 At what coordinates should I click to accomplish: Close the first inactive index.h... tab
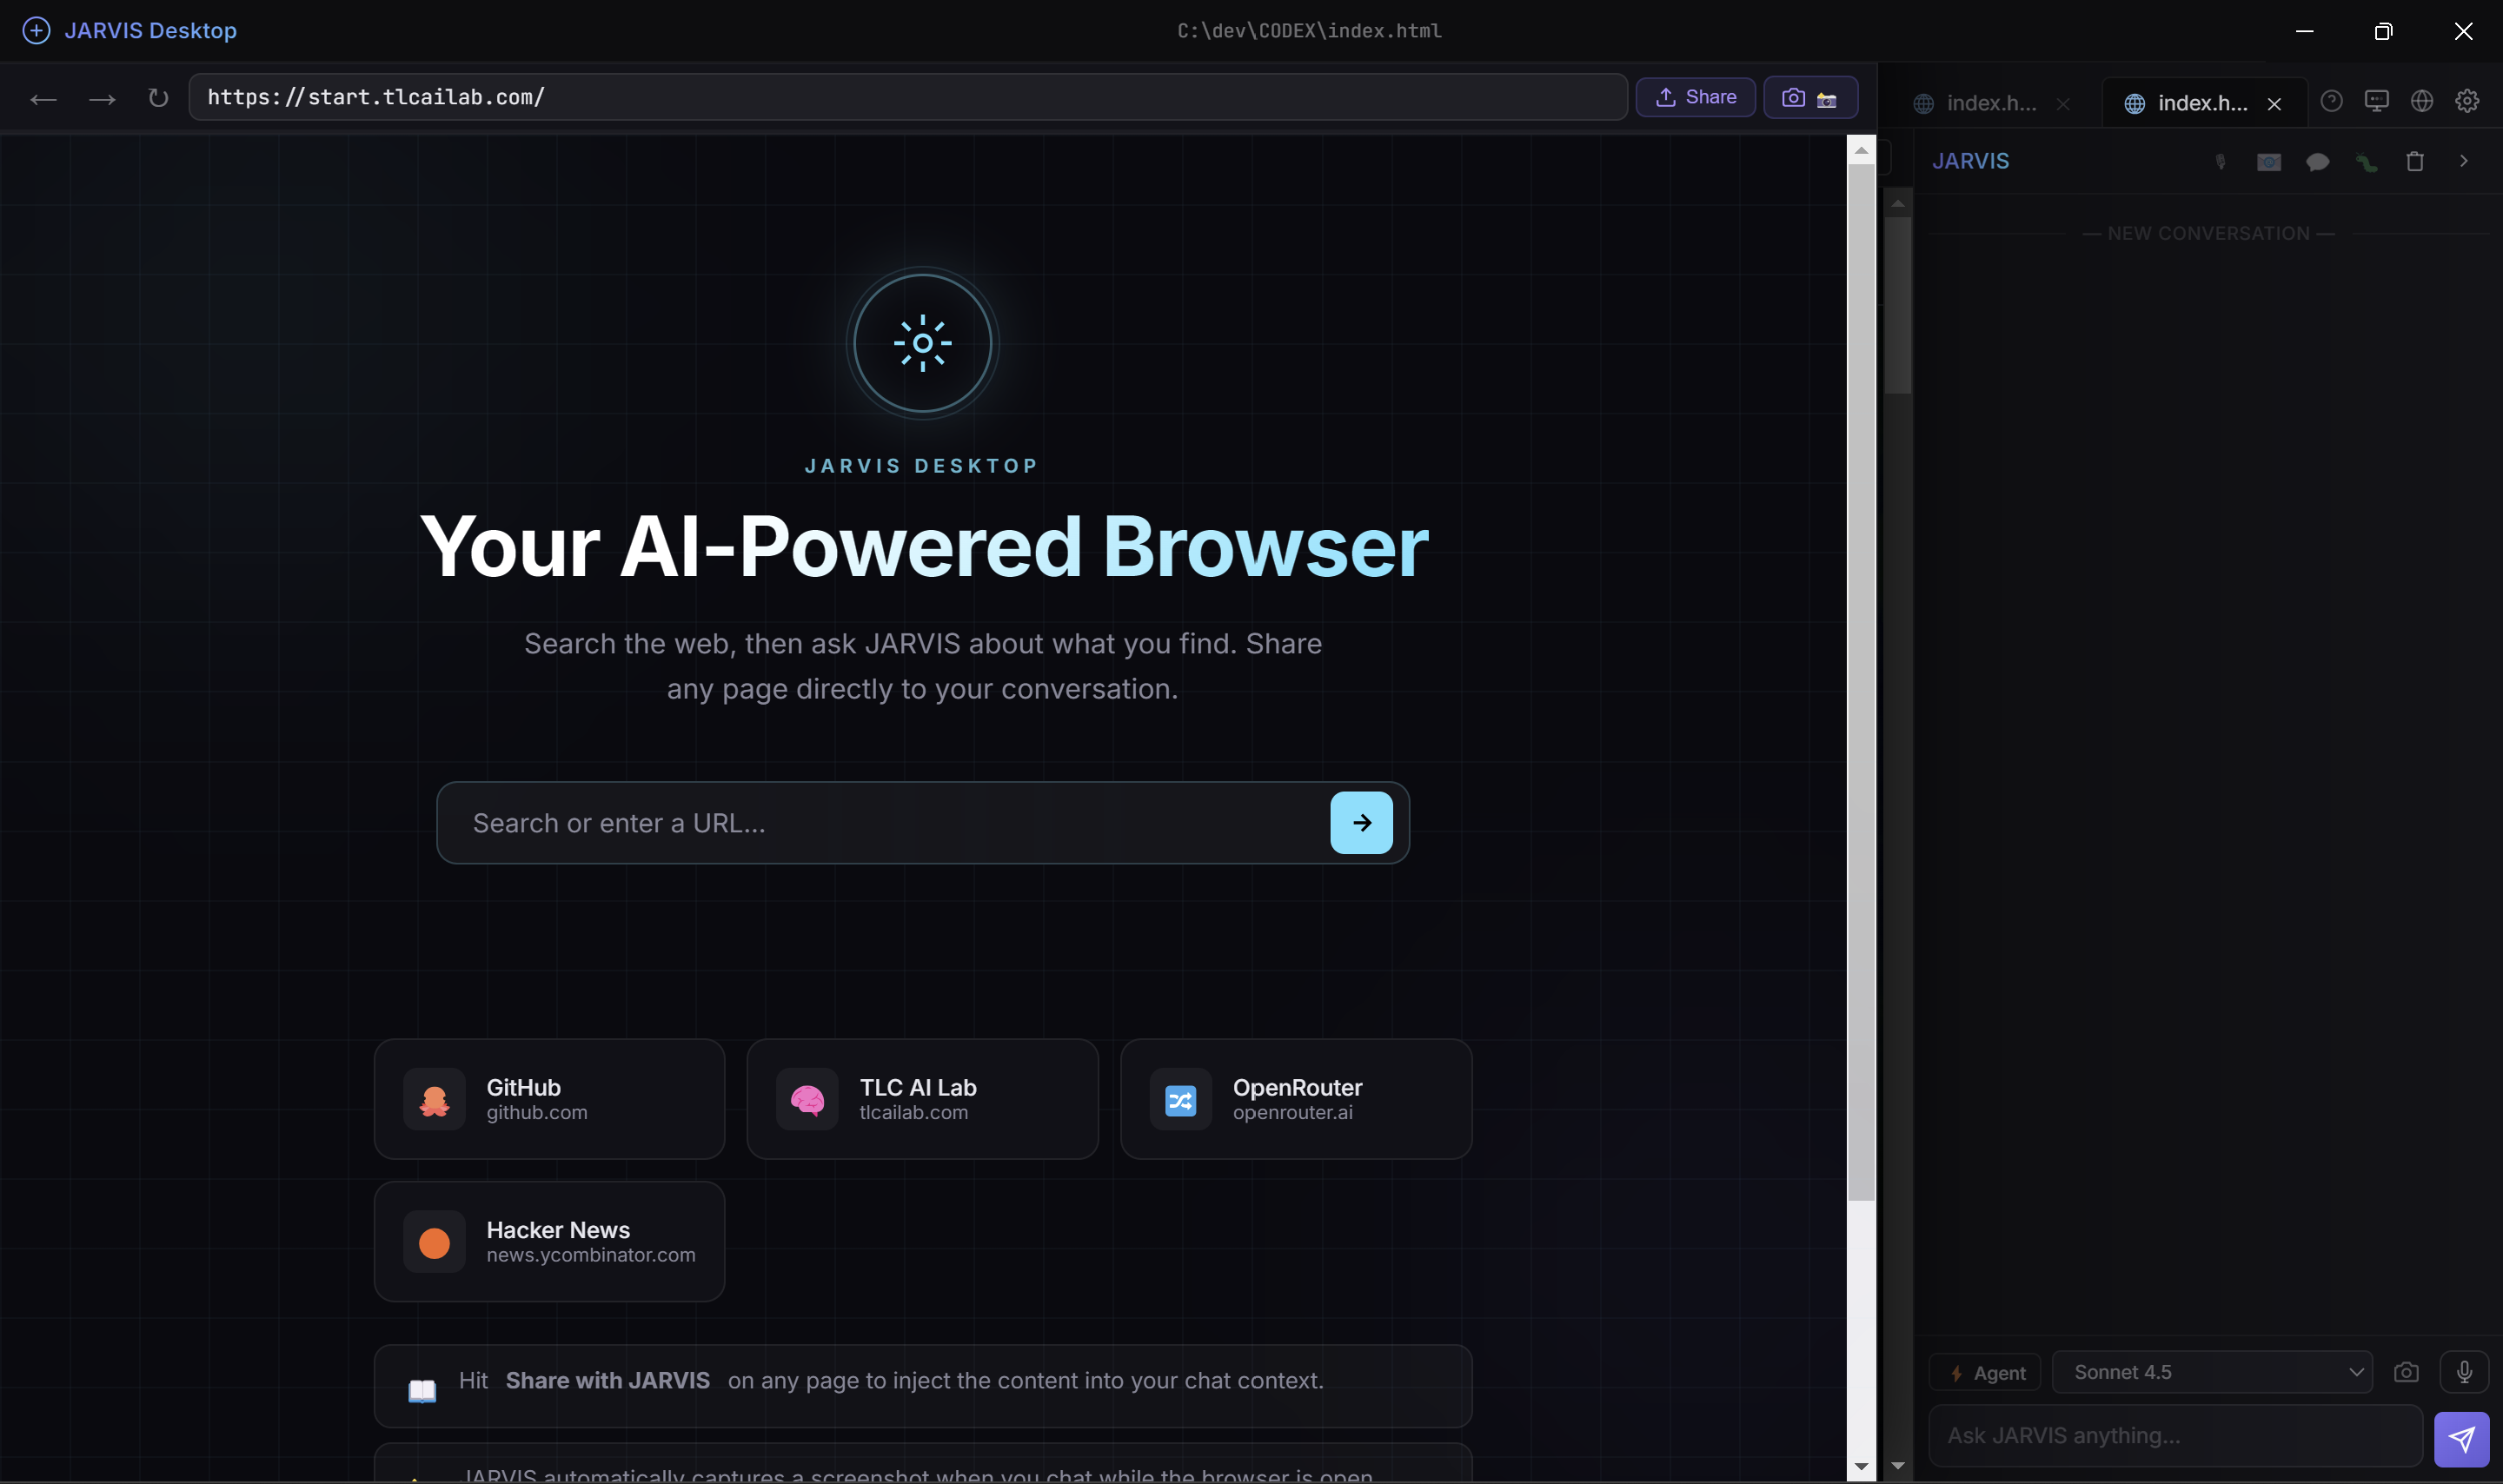click(x=2063, y=104)
